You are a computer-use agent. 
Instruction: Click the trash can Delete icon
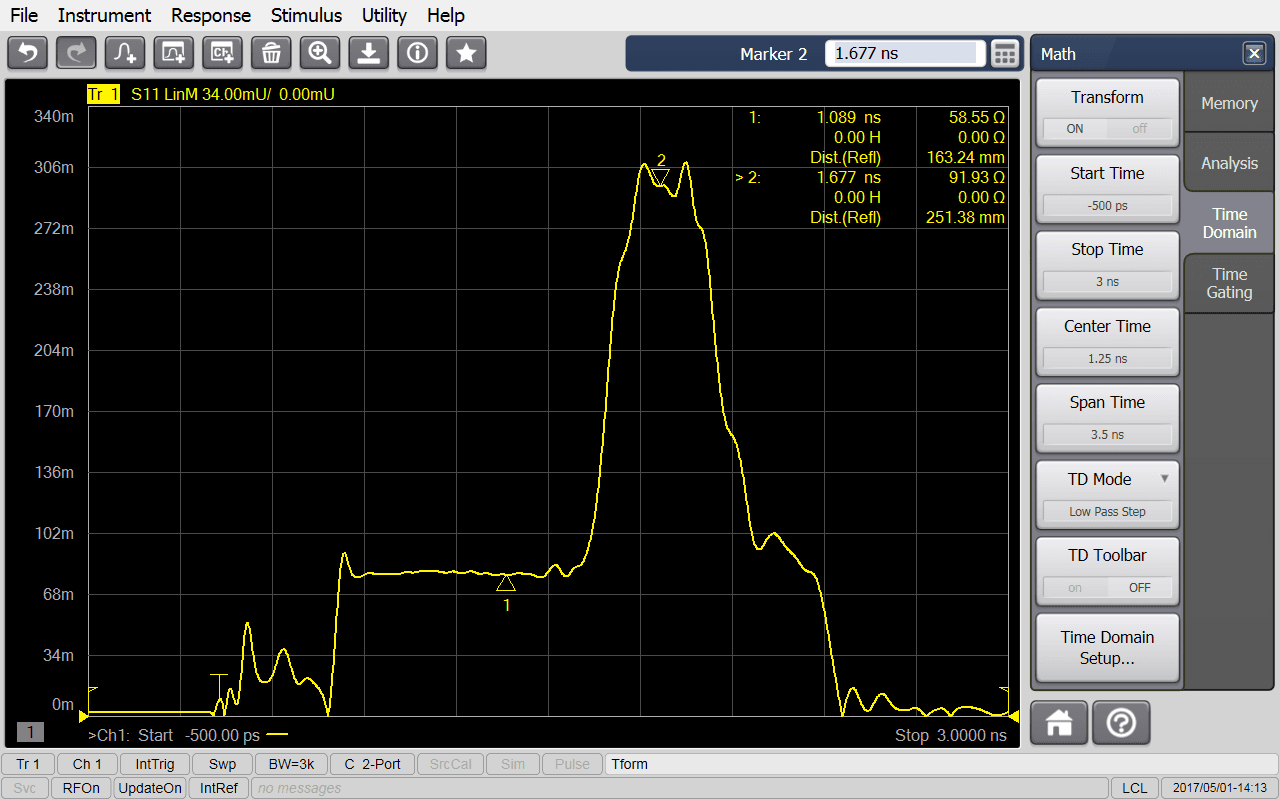pos(271,53)
